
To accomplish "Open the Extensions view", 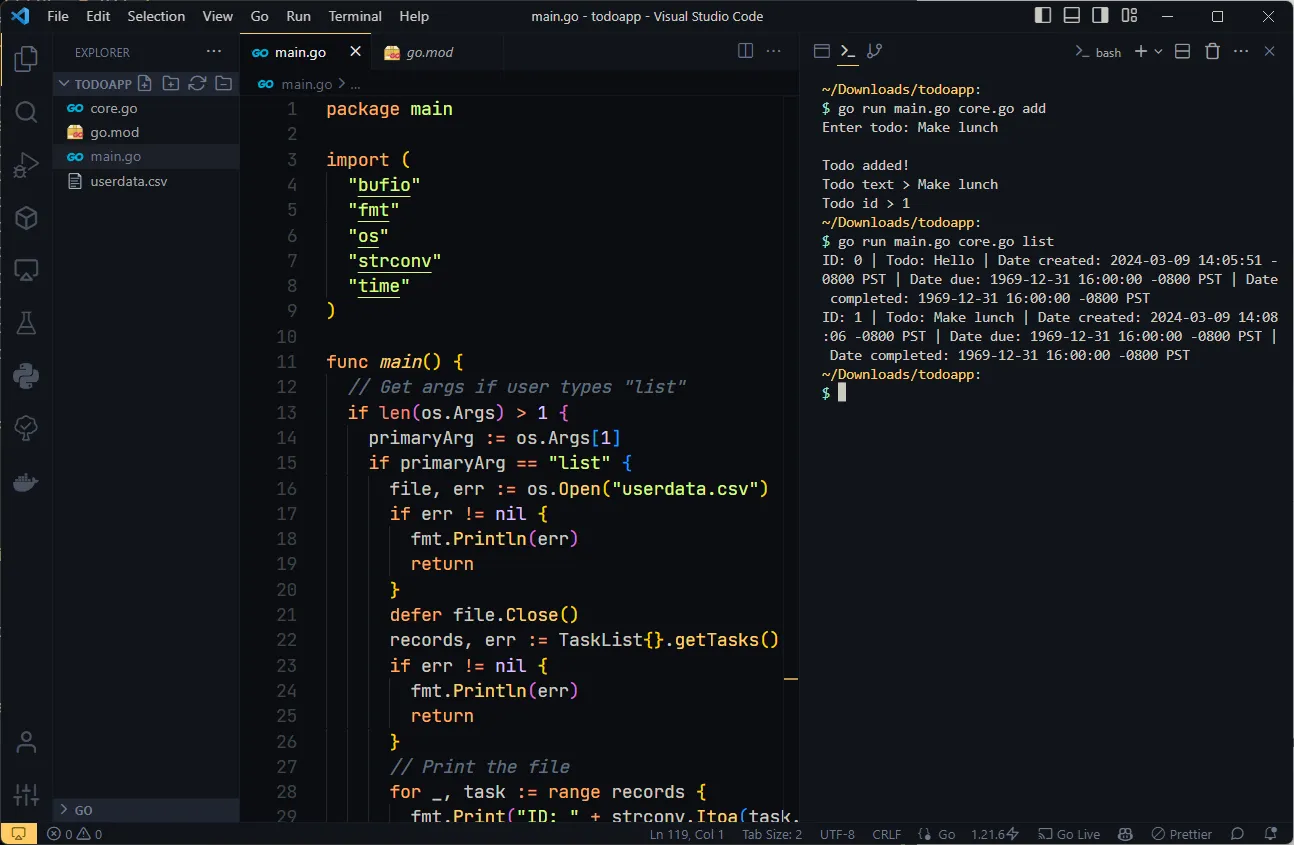I will click(x=26, y=217).
